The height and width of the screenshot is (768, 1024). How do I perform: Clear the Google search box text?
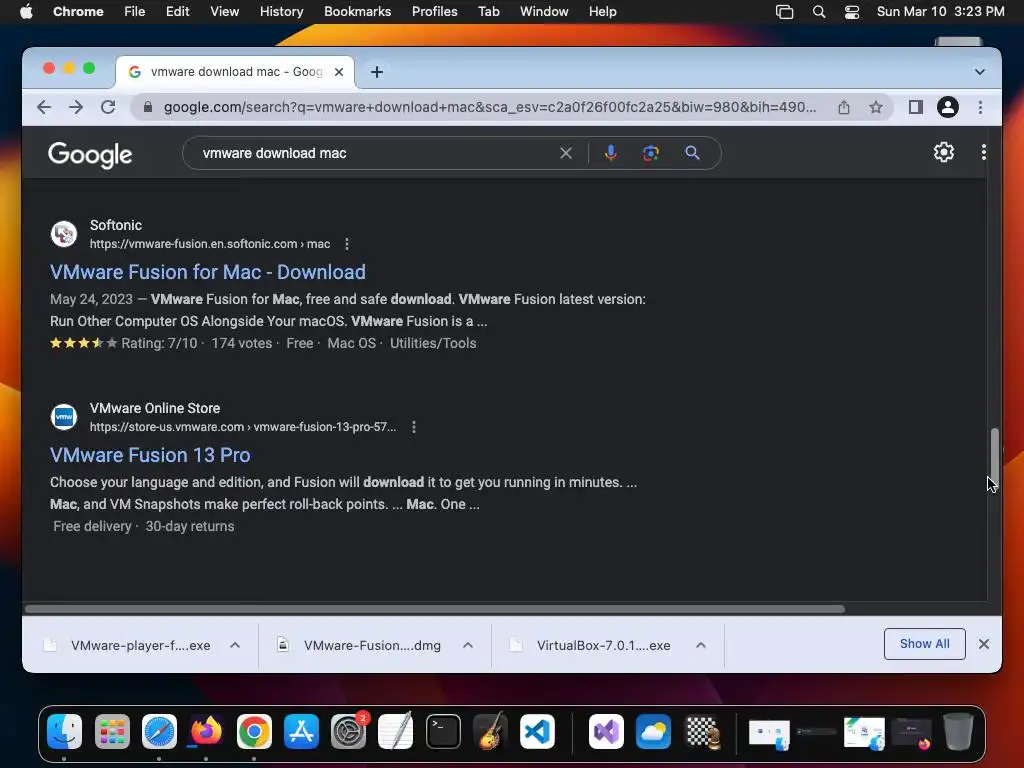coord(566,153)
